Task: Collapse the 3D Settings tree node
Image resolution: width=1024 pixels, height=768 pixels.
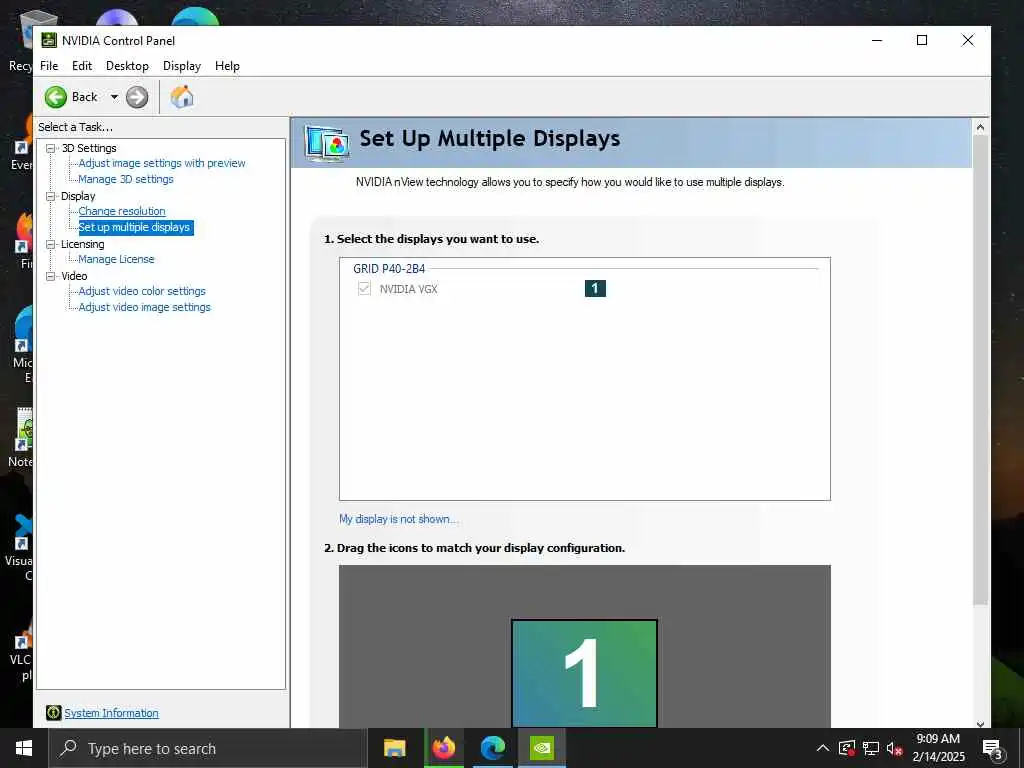Action: click(x=50, y=148)
